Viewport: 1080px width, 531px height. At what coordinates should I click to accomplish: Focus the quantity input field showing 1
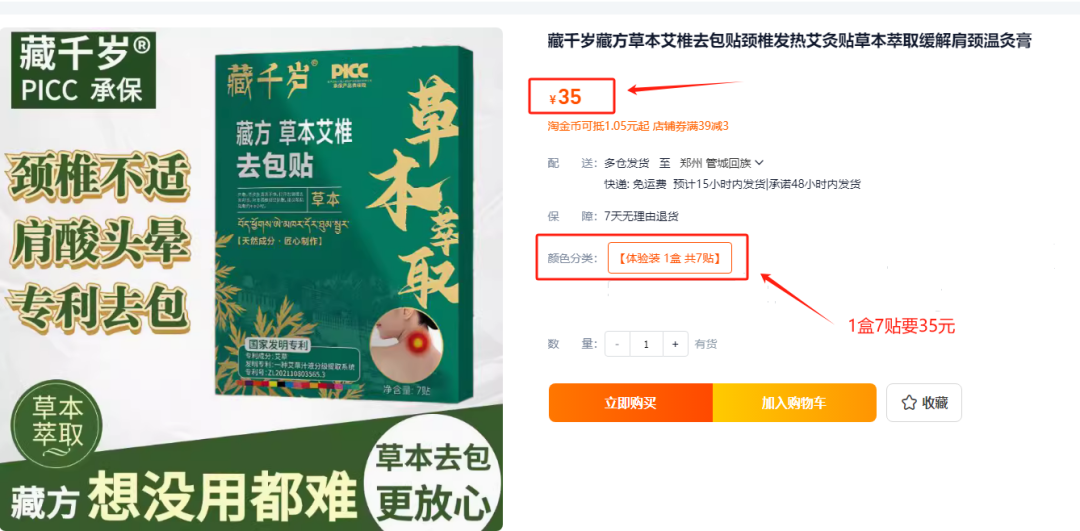pos(646,344)
